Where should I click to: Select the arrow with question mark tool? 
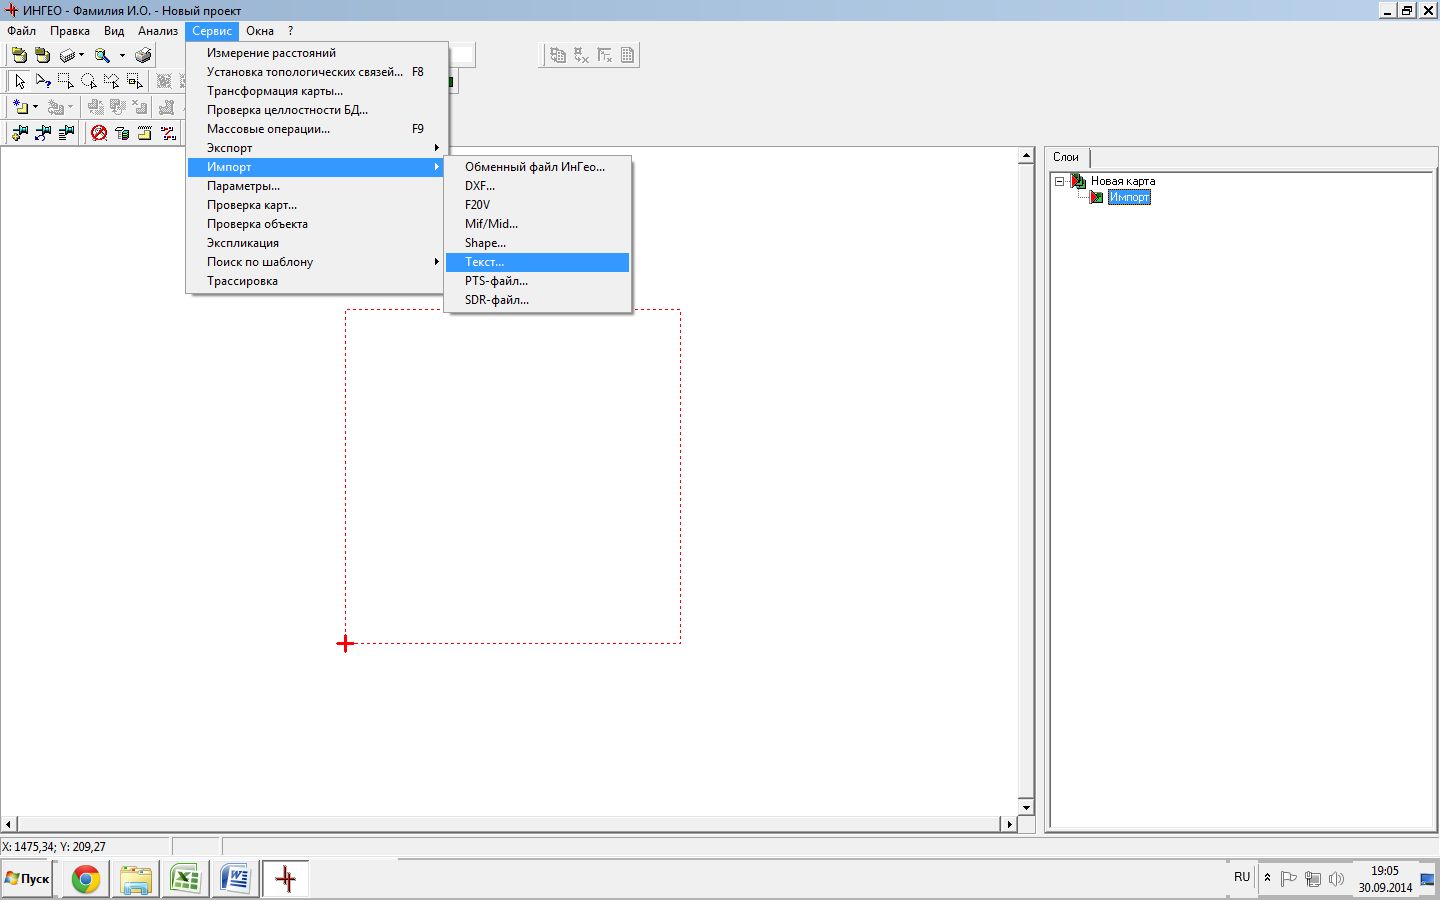tap(43, 81)
